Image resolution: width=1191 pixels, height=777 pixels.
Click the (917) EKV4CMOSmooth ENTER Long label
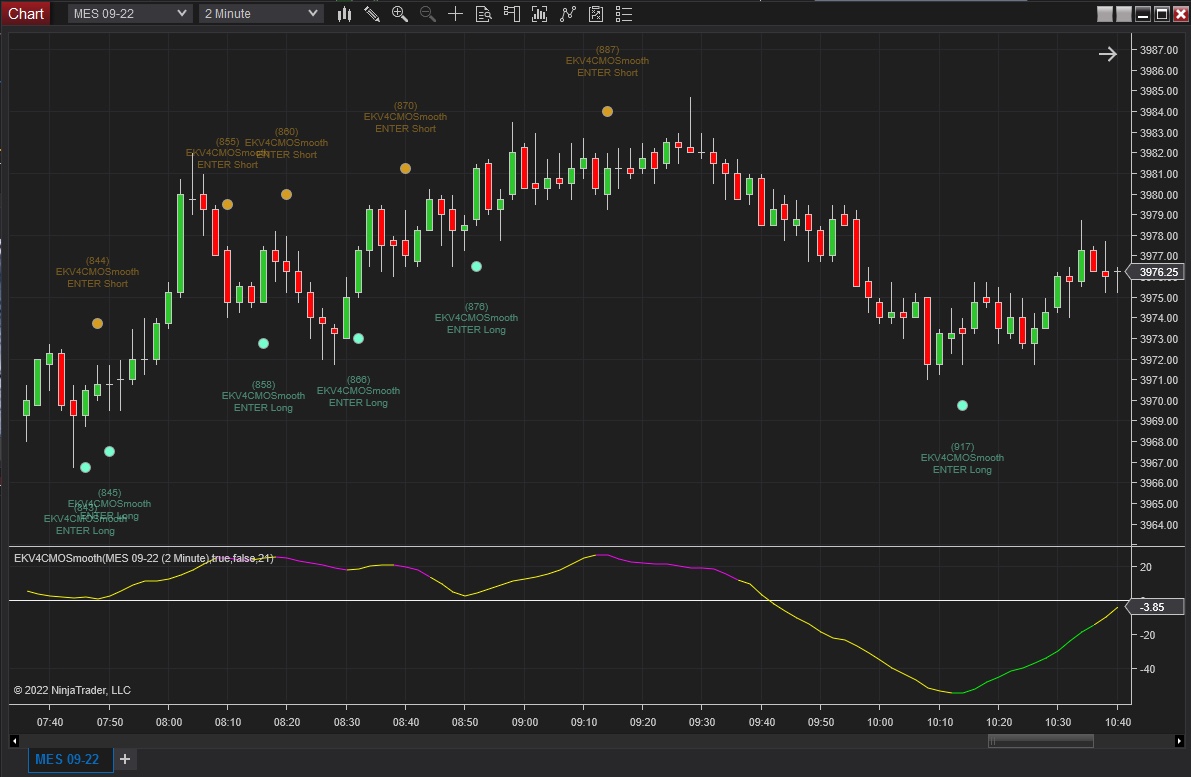coord(962,458)
